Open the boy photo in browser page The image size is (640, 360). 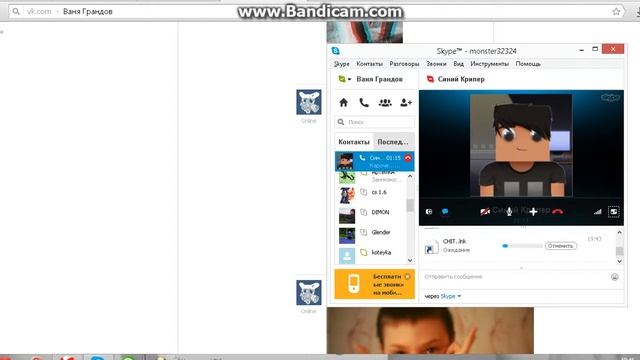point(430,331)
